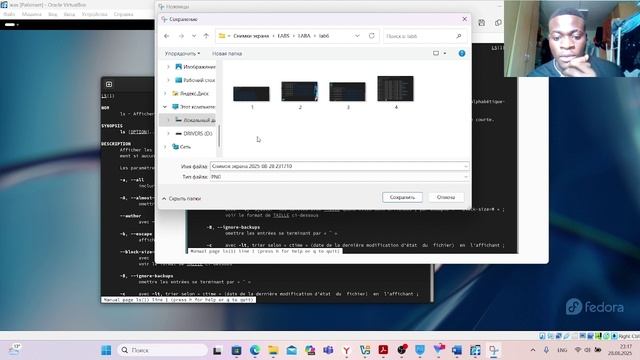Open Adobe Acrobat from the taskbar
The height and width of the screenshot is (360, 640).
tap(383, 350)
